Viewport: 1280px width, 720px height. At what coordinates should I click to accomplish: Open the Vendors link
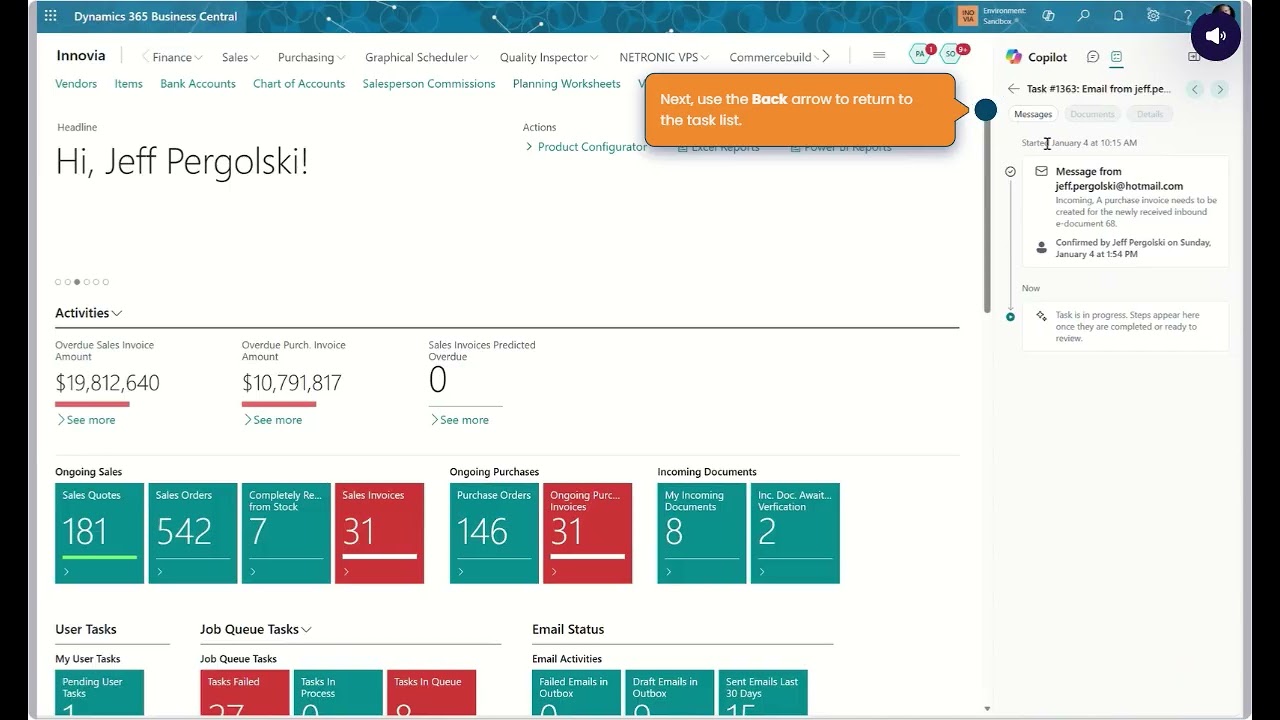[76, 84]
